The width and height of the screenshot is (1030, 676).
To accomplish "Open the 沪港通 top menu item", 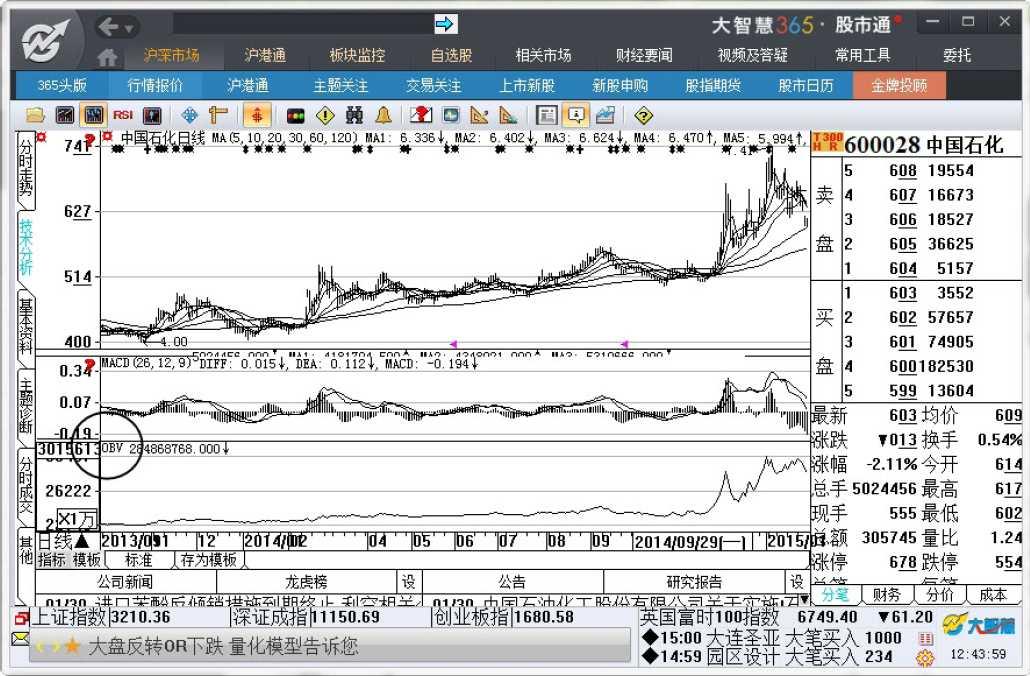I will point(265,56).
